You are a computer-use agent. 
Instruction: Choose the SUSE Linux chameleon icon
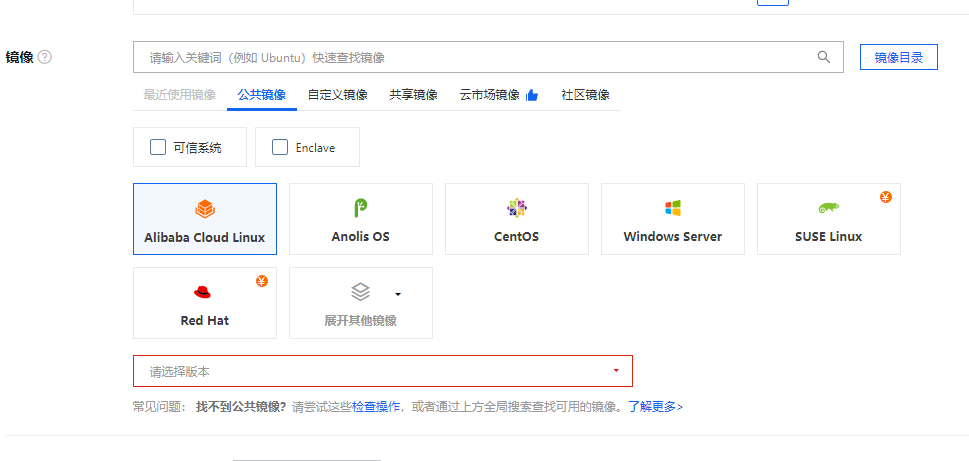828,208
